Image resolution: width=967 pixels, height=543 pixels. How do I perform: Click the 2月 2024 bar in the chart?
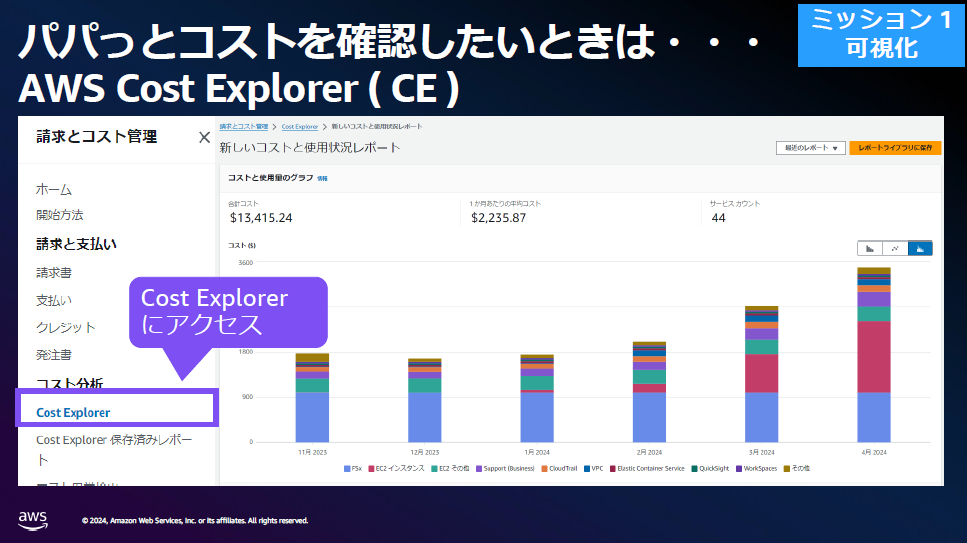[649, 392]
